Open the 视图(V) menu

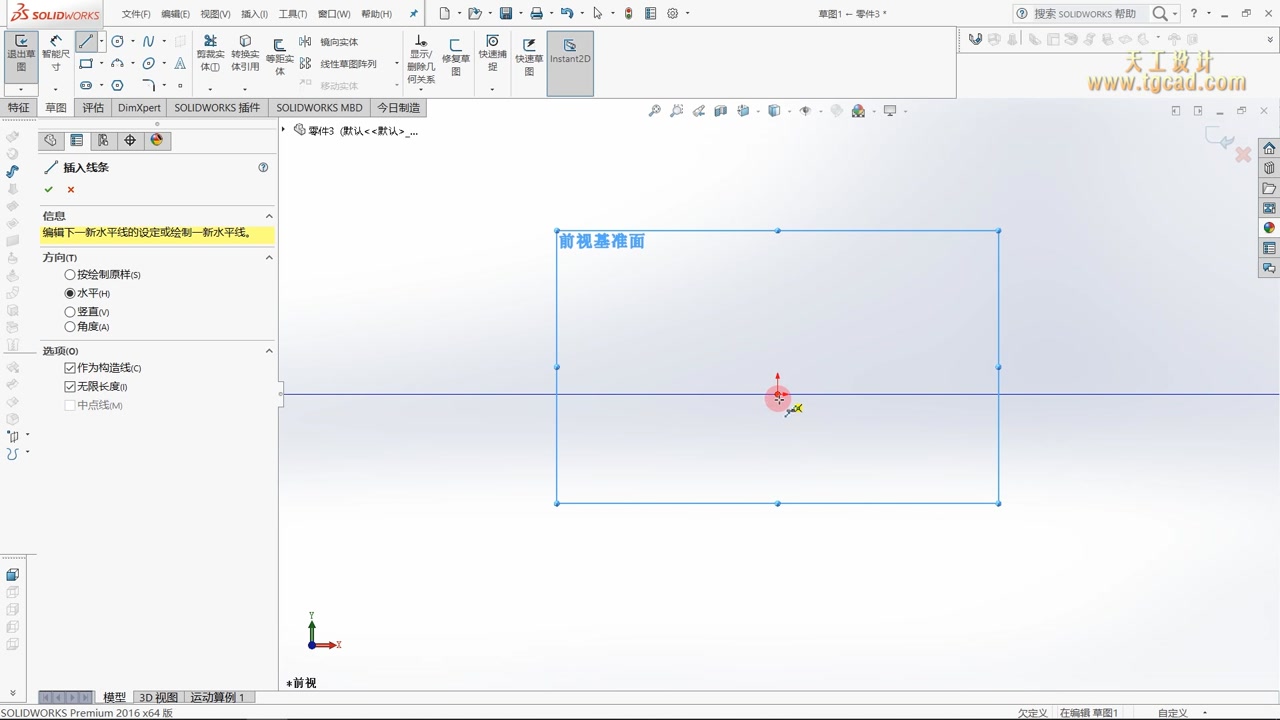(x=215, y=14)
